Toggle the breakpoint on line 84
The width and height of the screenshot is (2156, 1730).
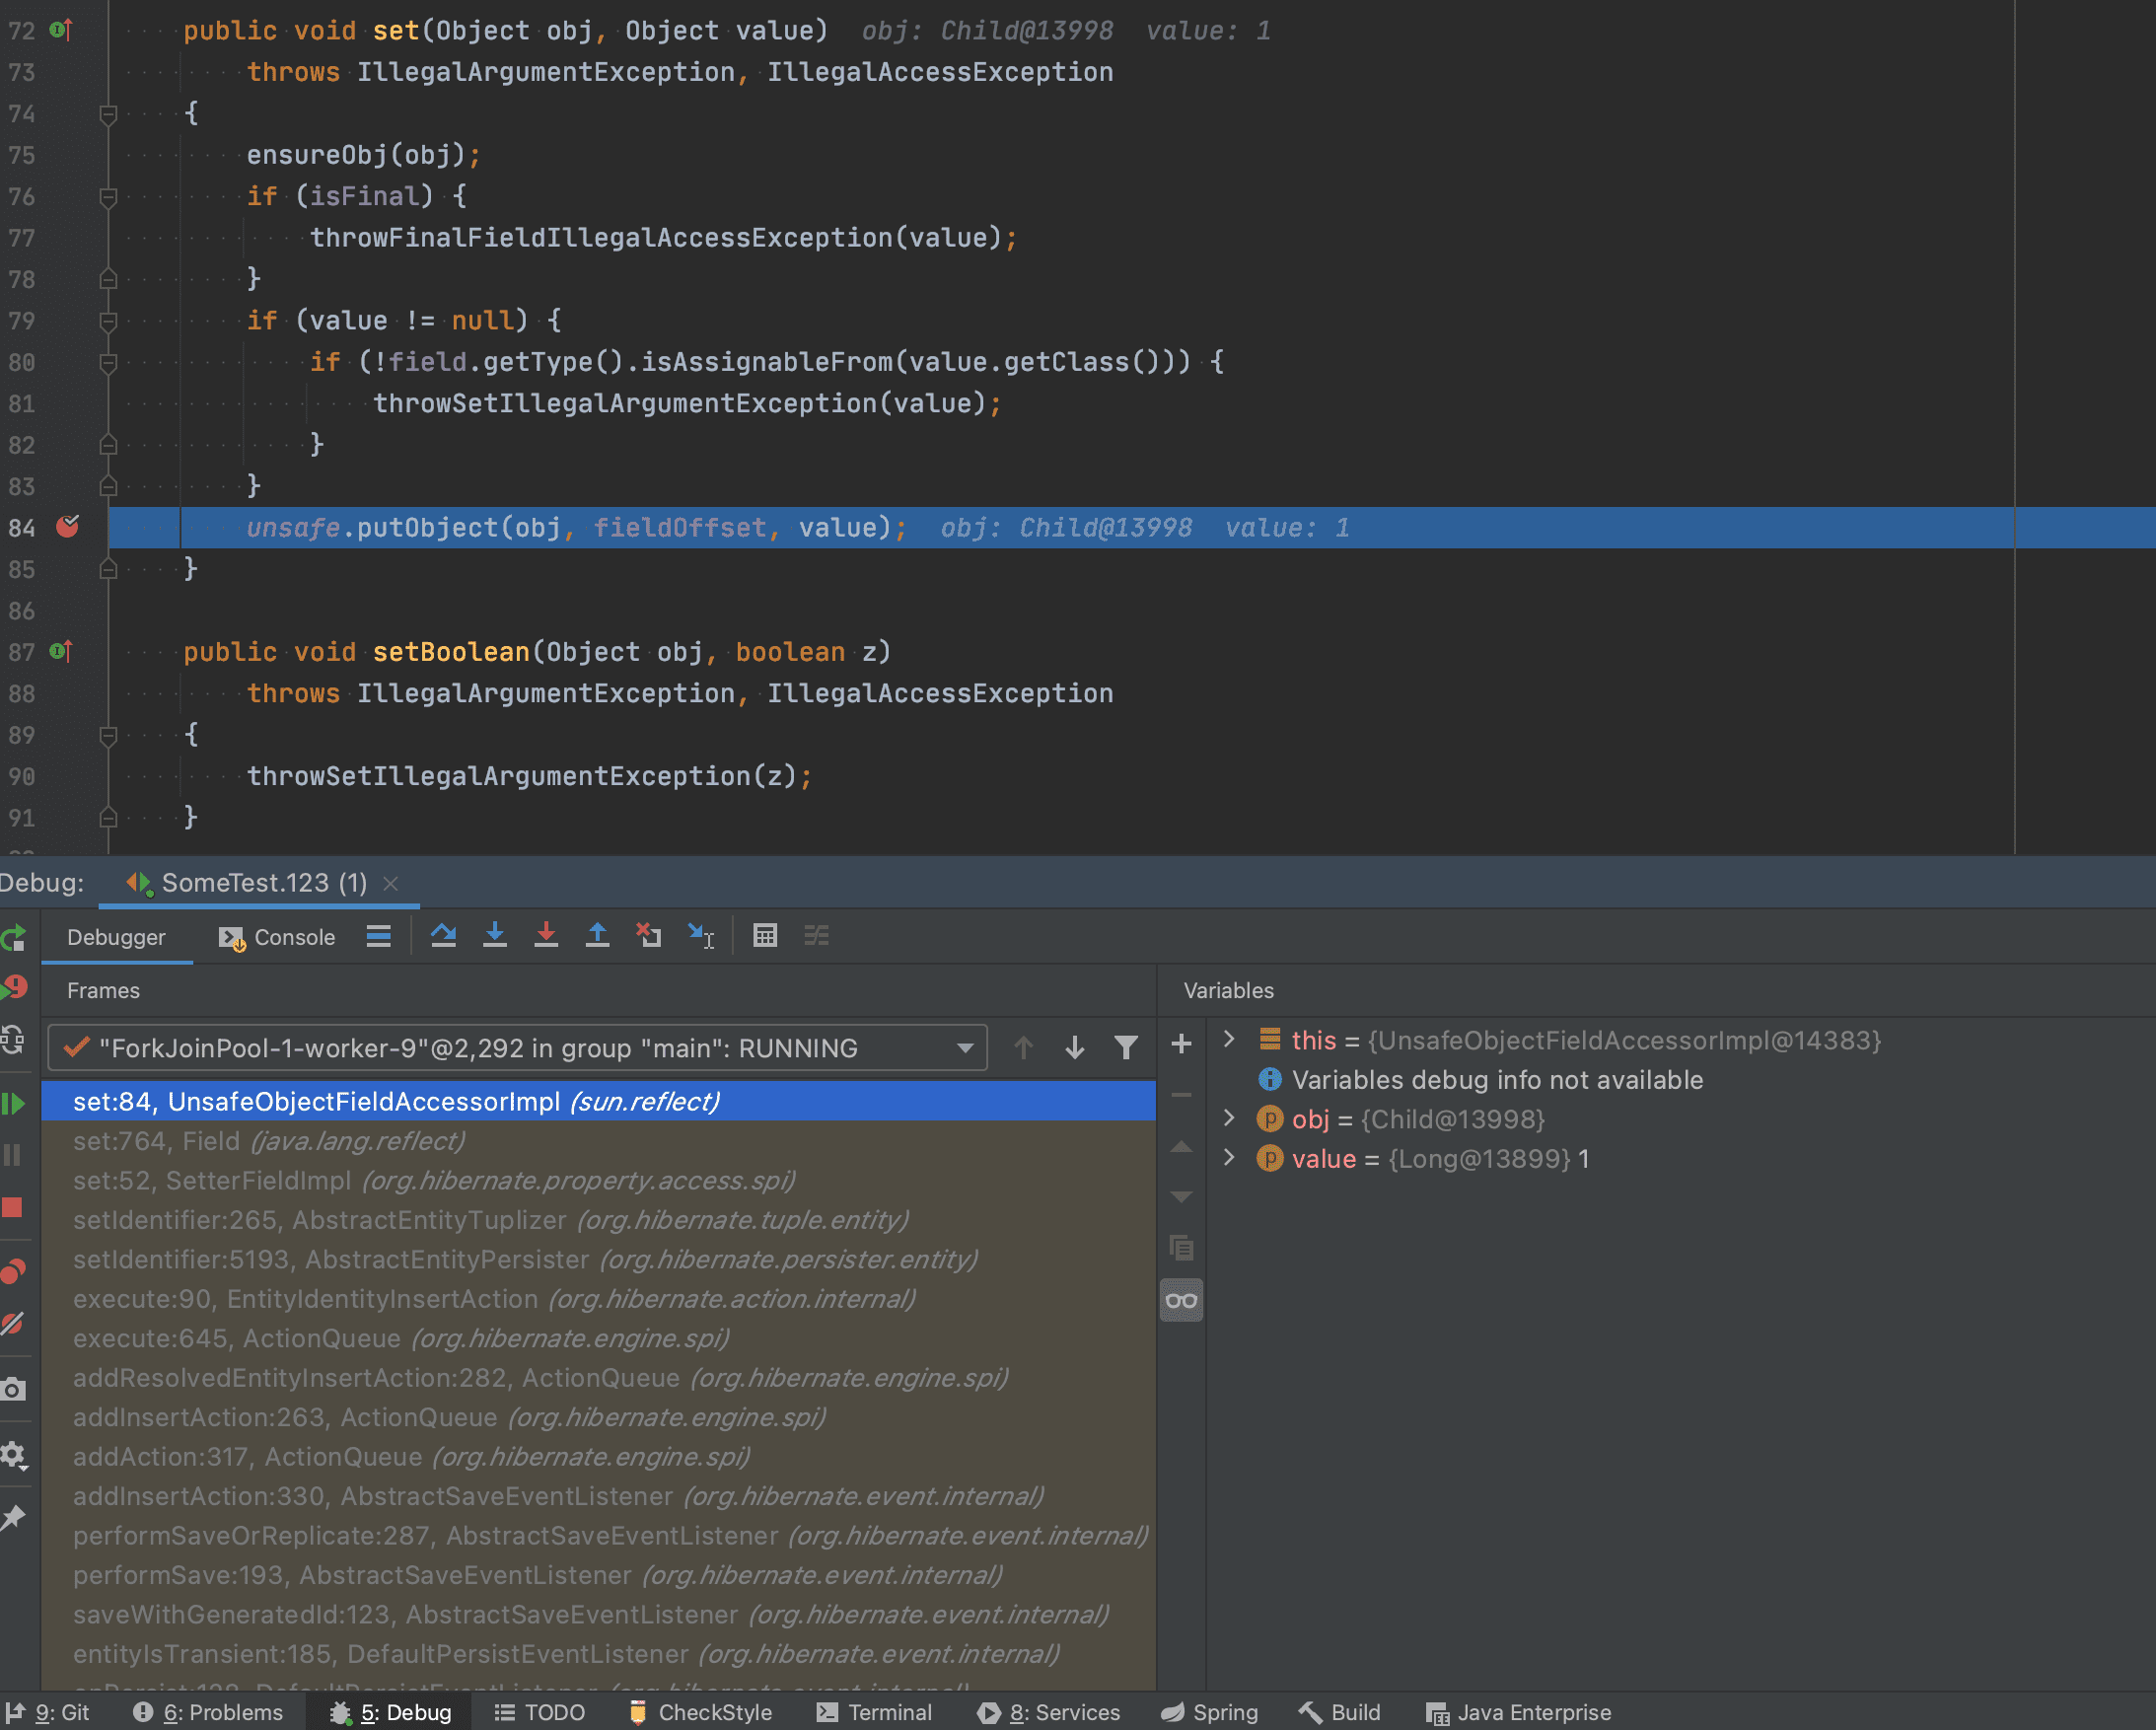click(67, 527)
